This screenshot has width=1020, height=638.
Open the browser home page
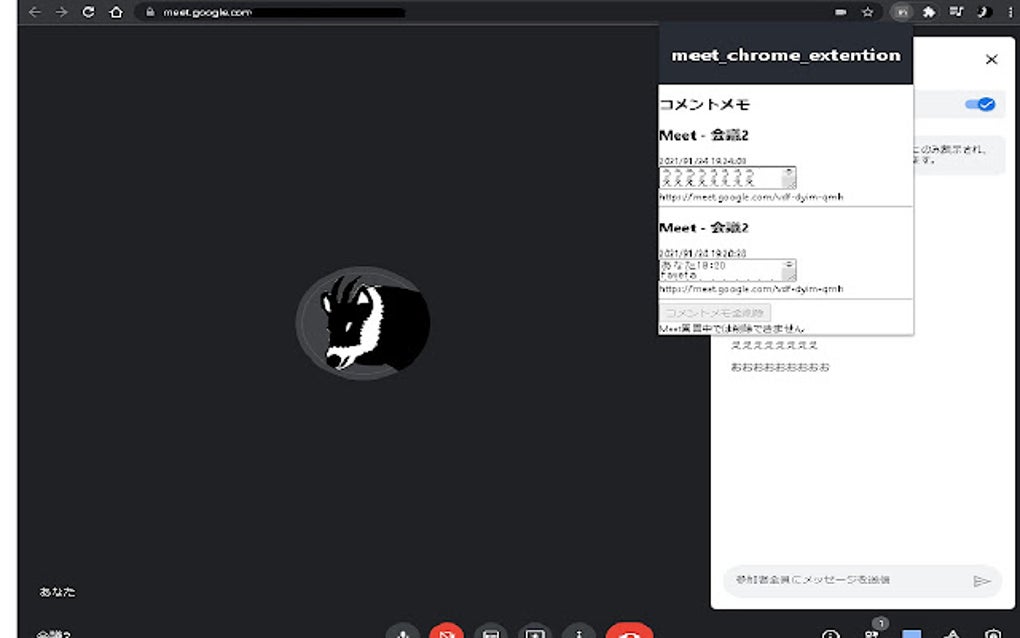point(116,12)
